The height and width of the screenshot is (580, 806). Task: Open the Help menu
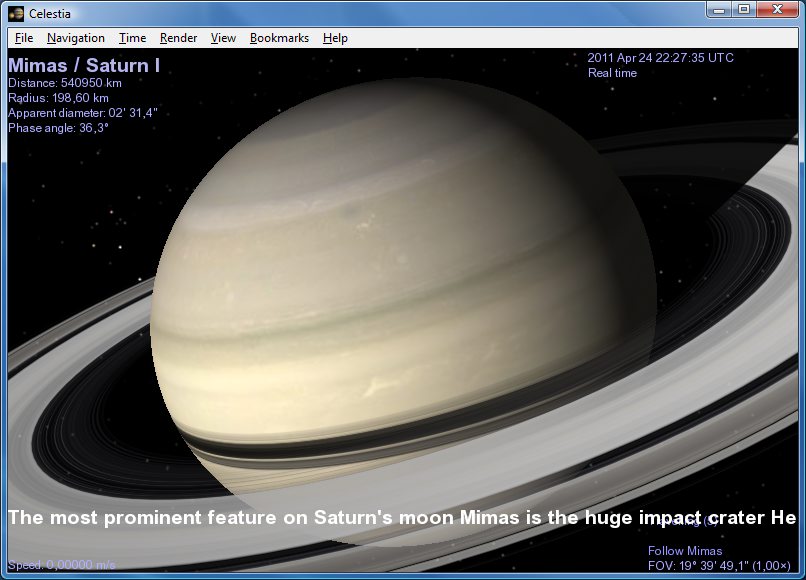(x=335, y=38)
